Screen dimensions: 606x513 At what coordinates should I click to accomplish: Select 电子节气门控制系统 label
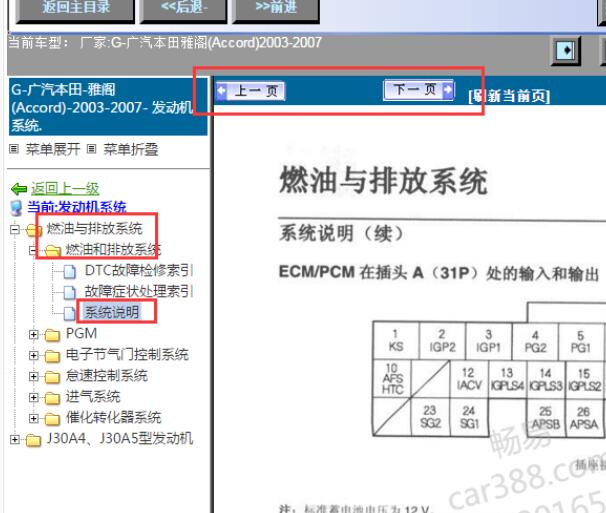point(127,354)
